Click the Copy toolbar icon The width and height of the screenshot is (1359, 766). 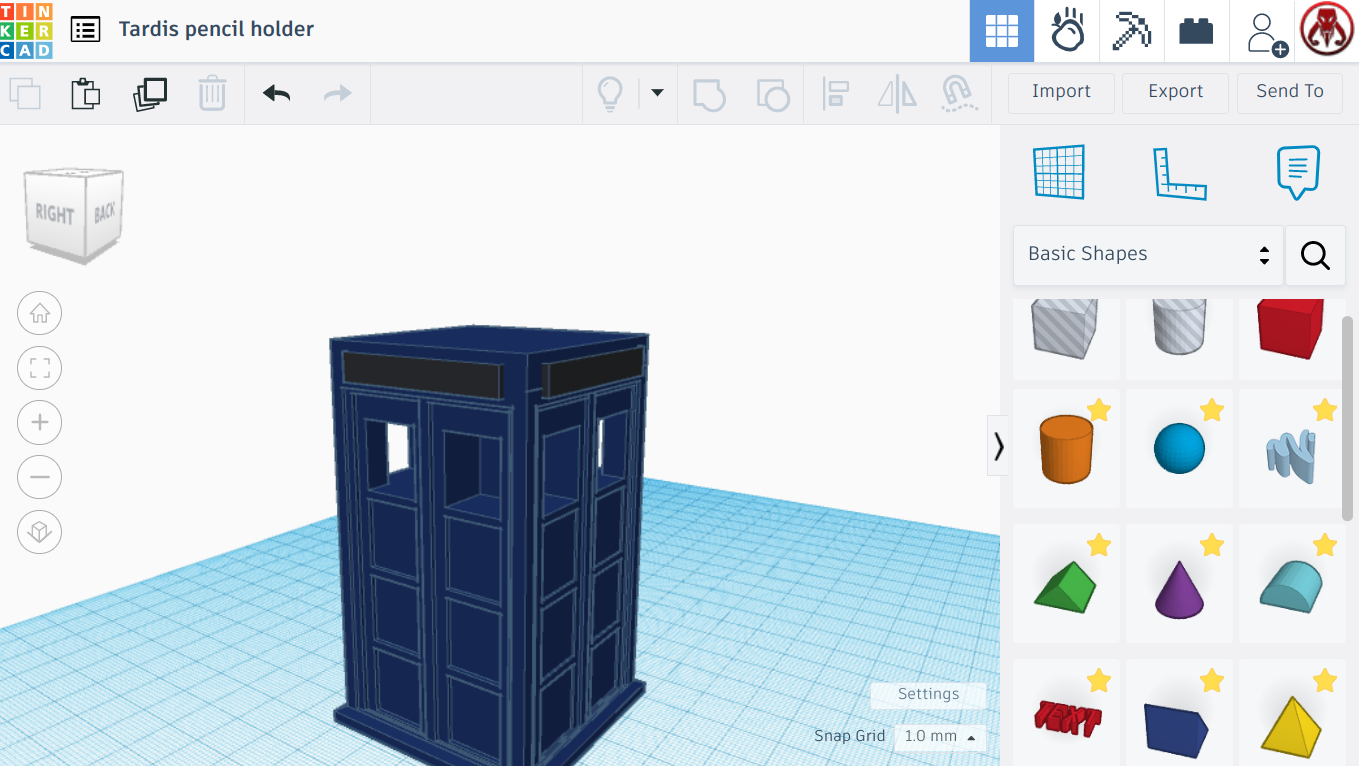(25, 94)
